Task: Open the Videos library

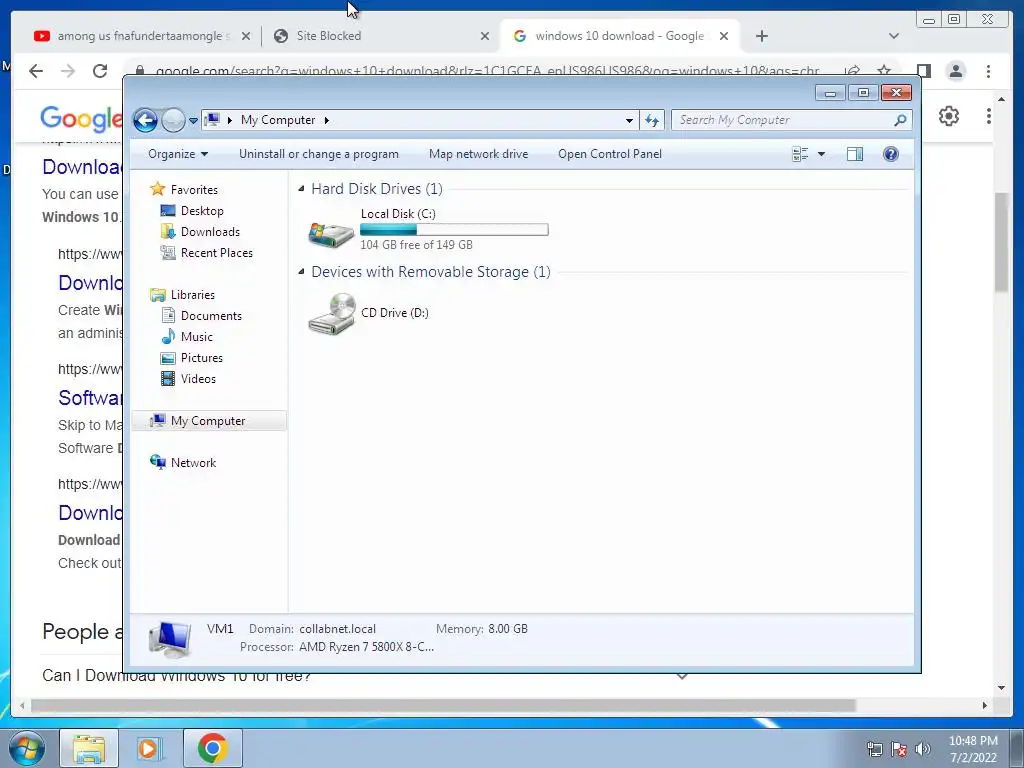Action: 188,379
